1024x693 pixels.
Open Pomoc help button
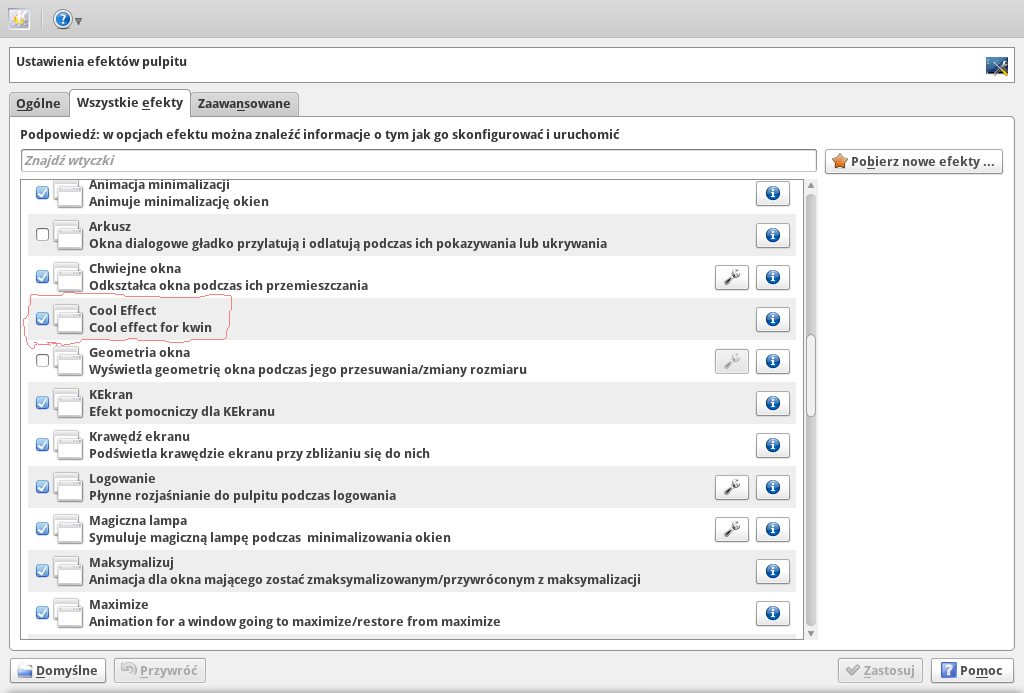tap(972, 671)
